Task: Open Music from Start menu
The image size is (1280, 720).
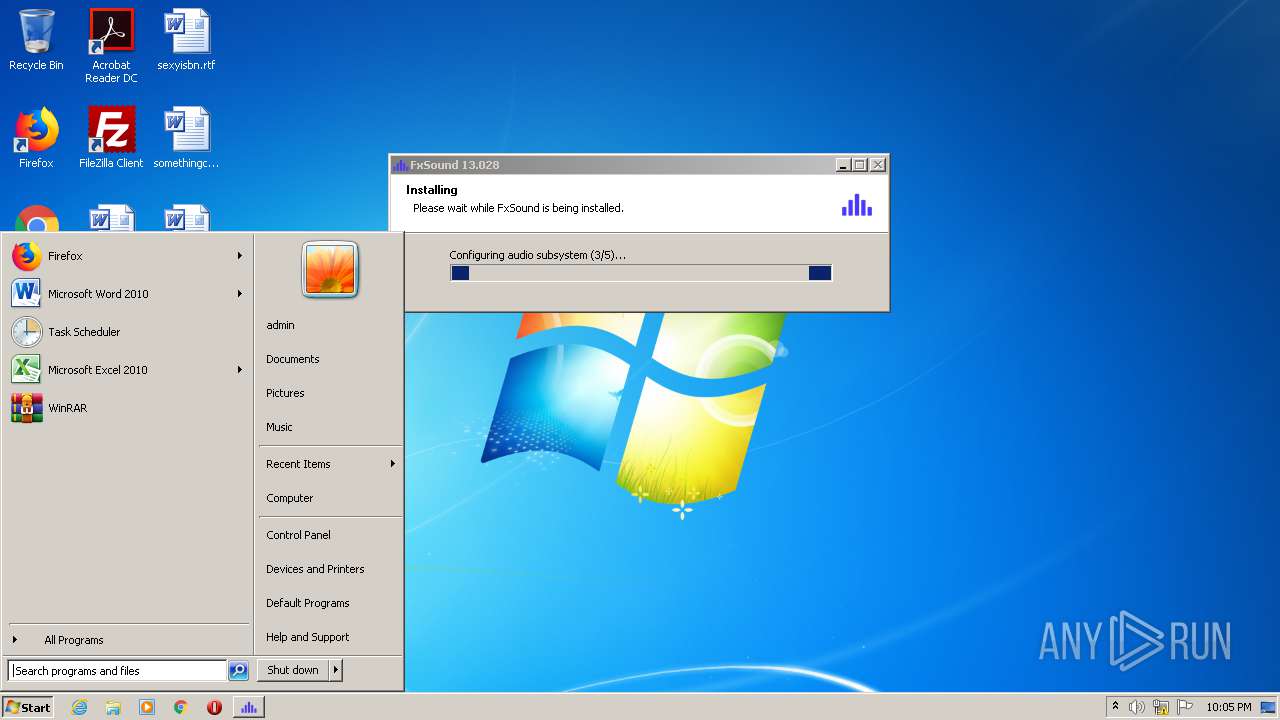Action: click(x=279, y=427)
